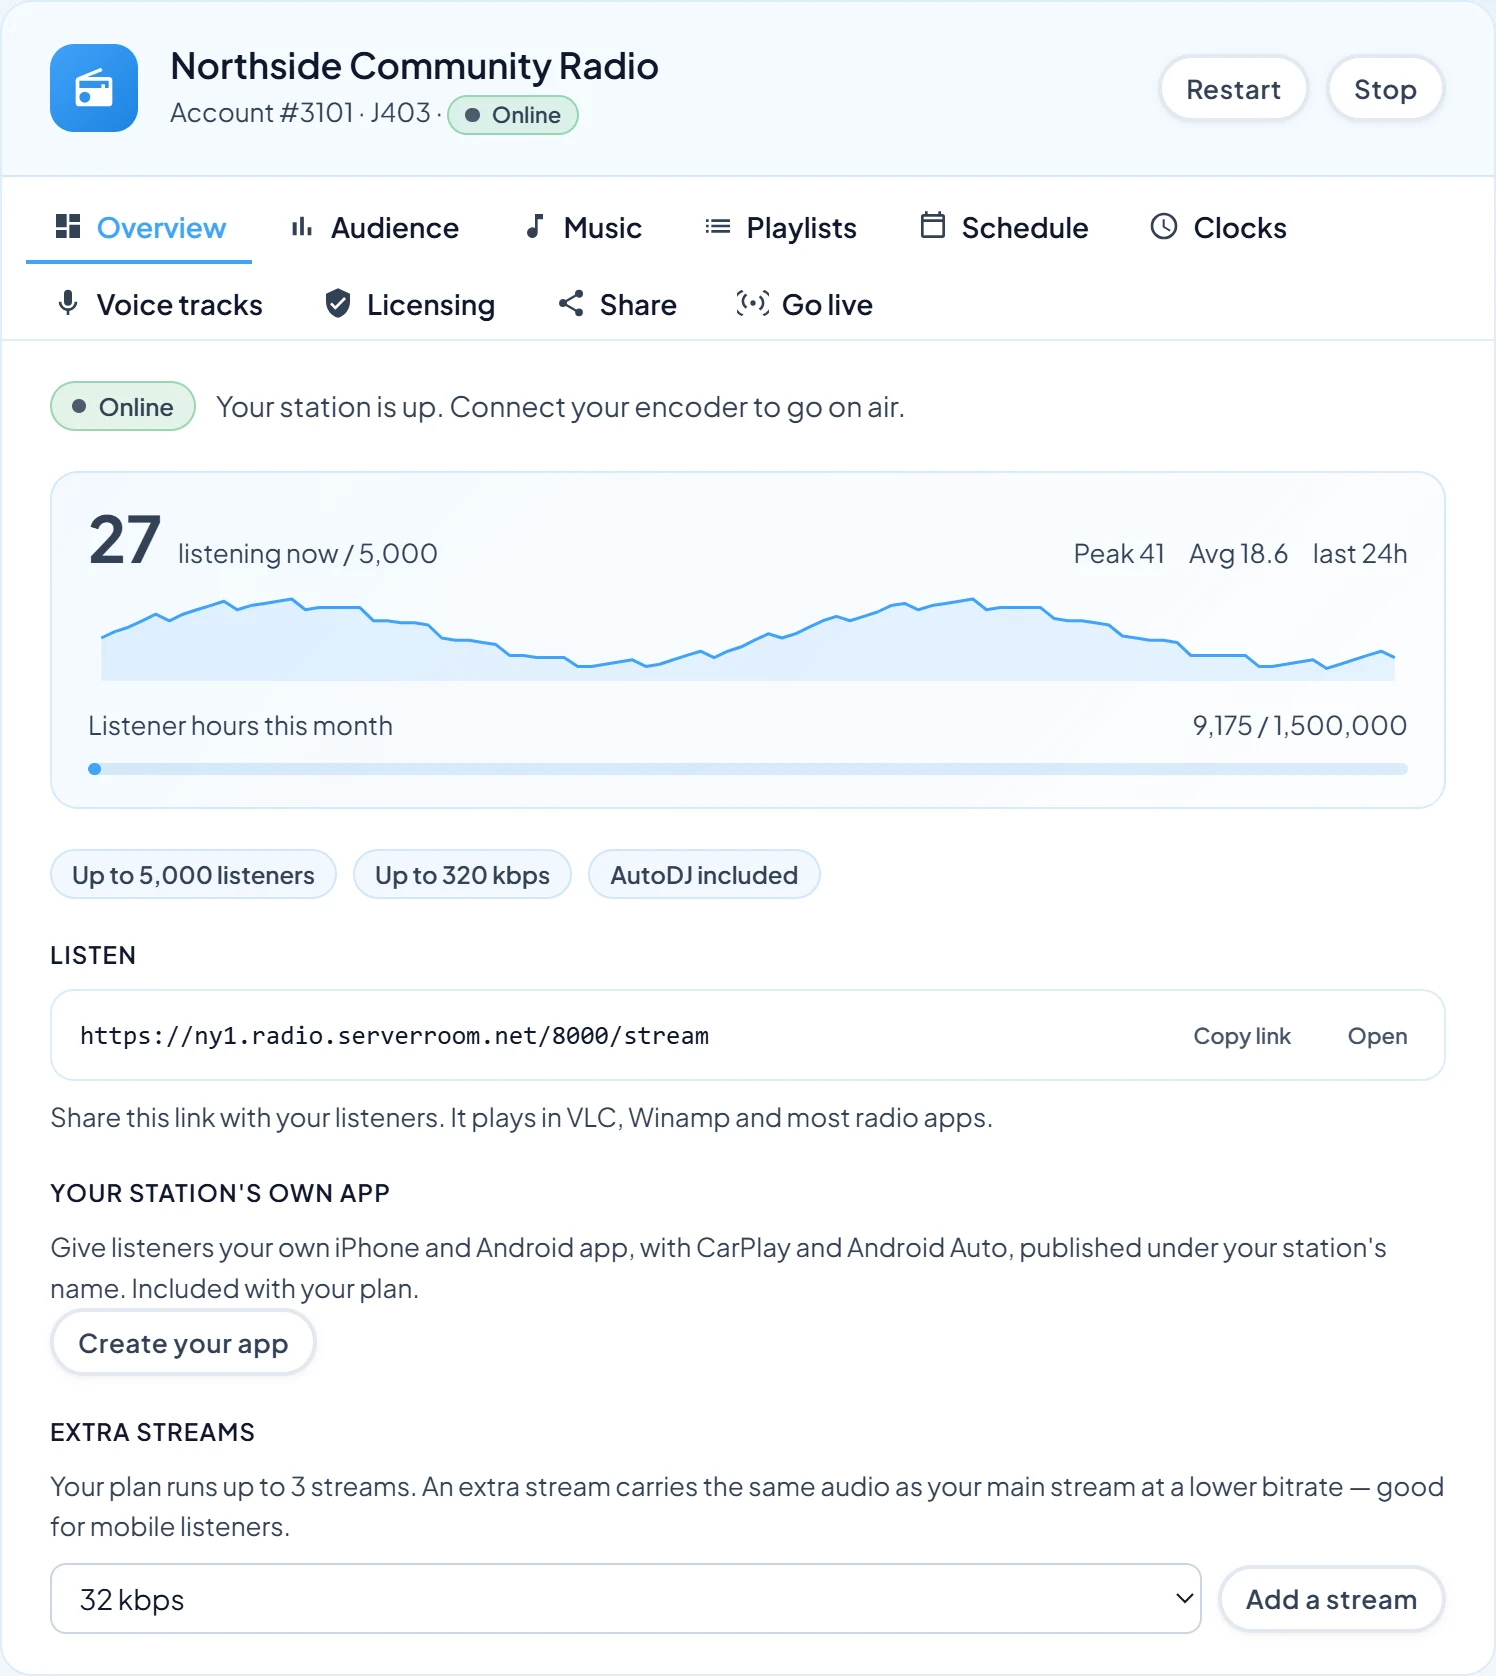Click the blue radio station logo icon
The height and width of the screenshot is (1676, 1496).
94,88
